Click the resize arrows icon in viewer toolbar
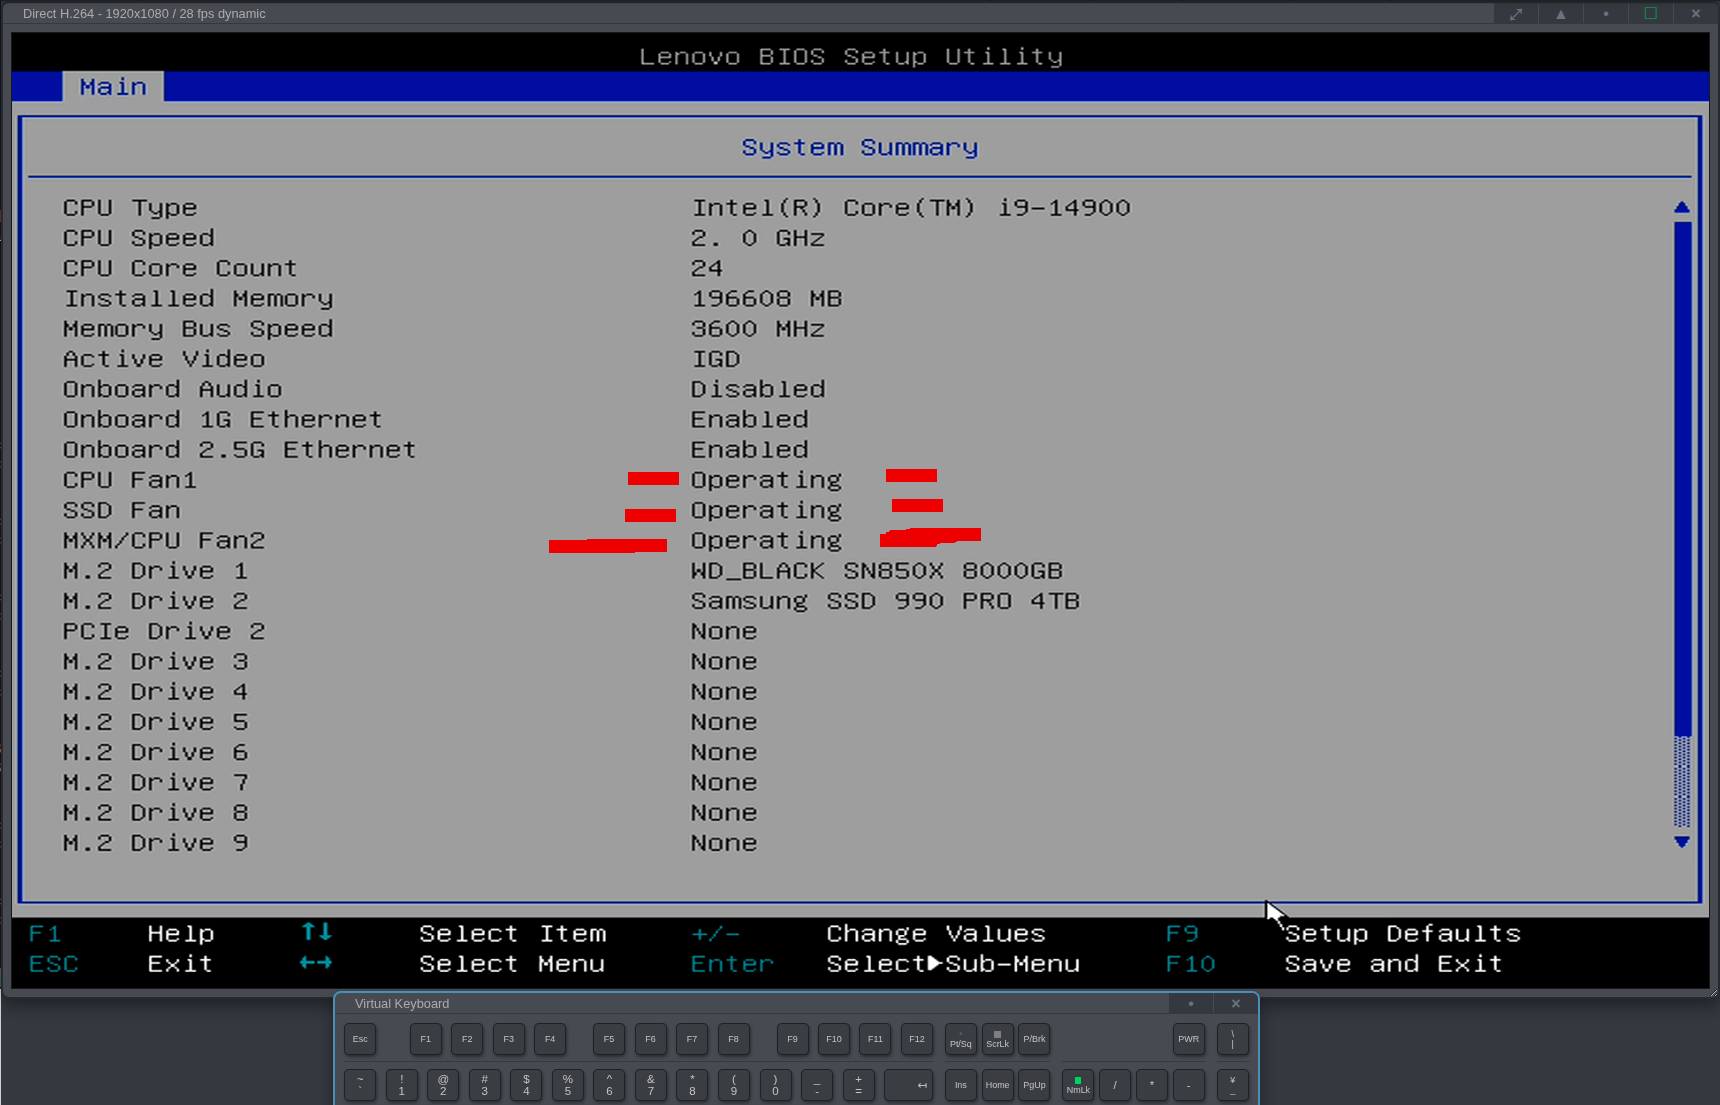Viewport: 1720px width, 1105px height. [x=1516, y=14]
